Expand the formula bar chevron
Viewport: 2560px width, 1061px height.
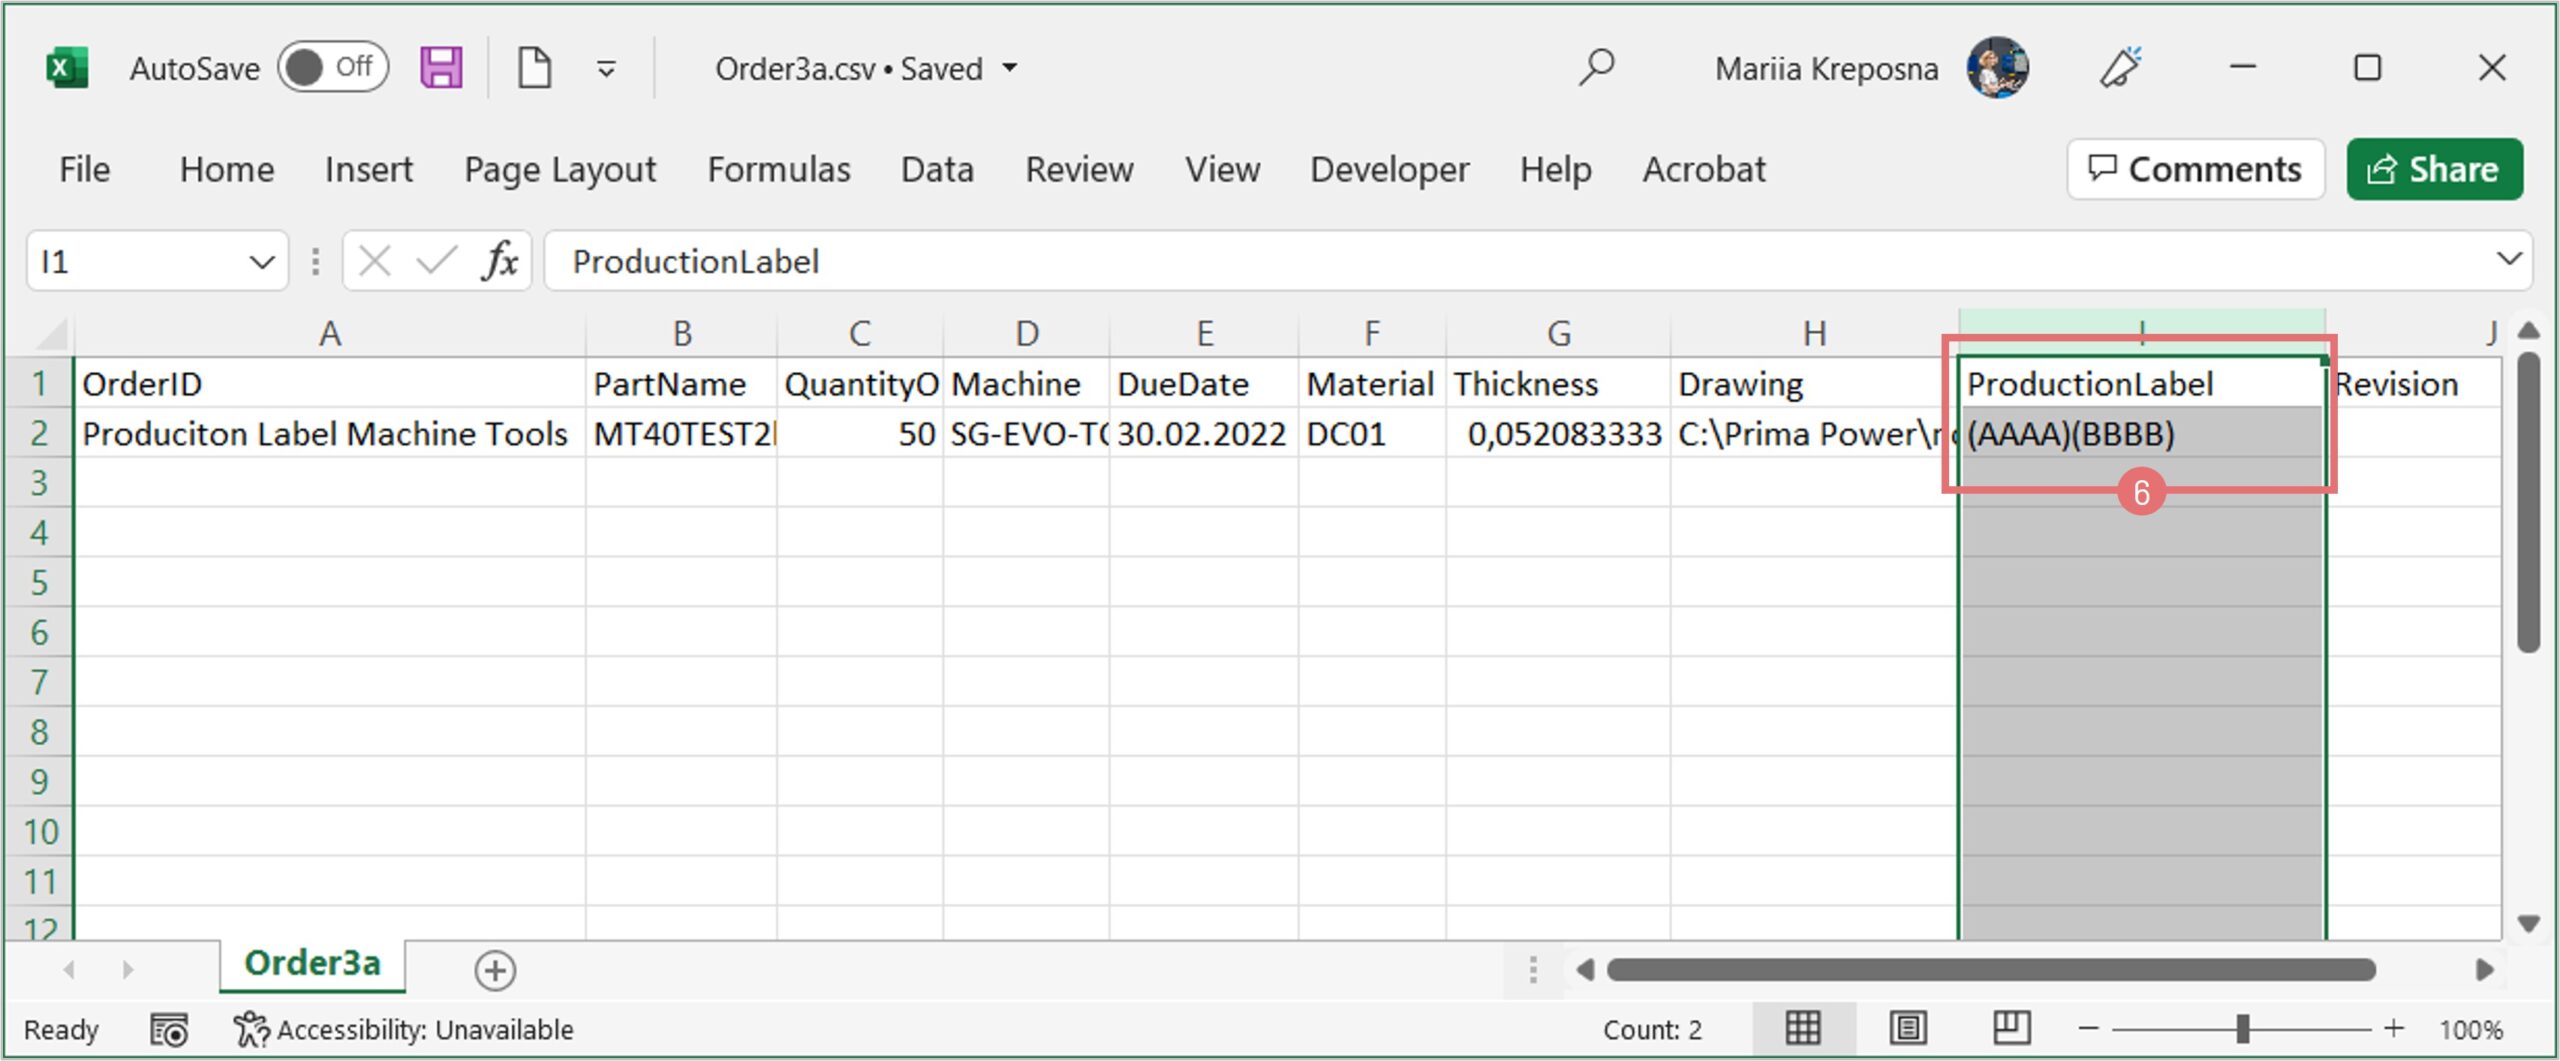(2508, 260)
